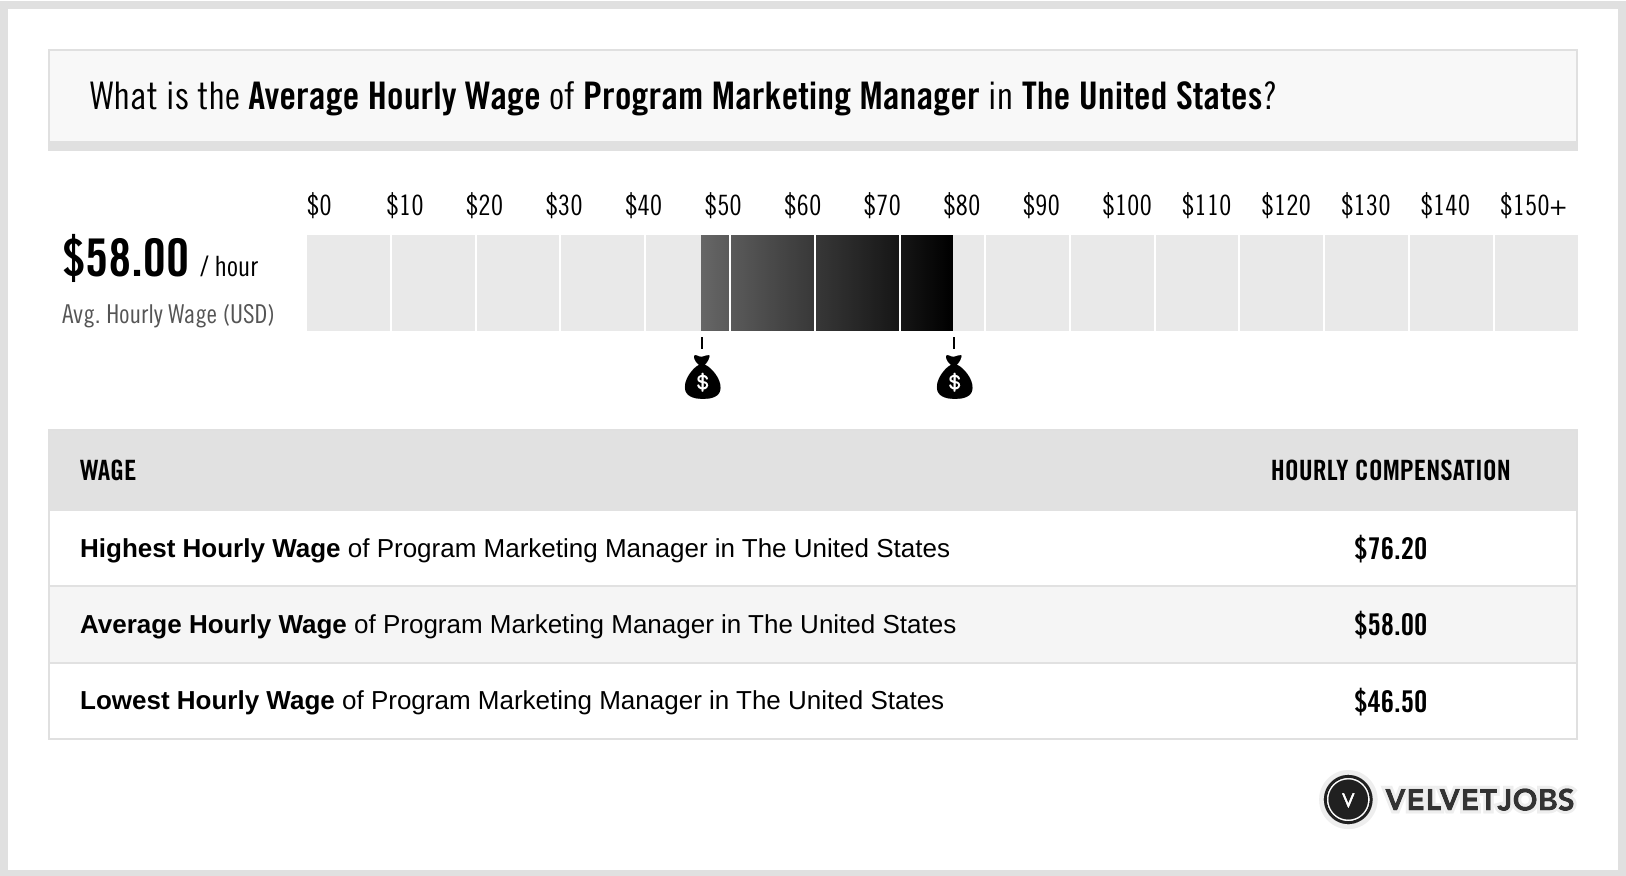Open the VELVETJOBS brand text link
Screen dimensions: 1626x876
pos(1479,800)
